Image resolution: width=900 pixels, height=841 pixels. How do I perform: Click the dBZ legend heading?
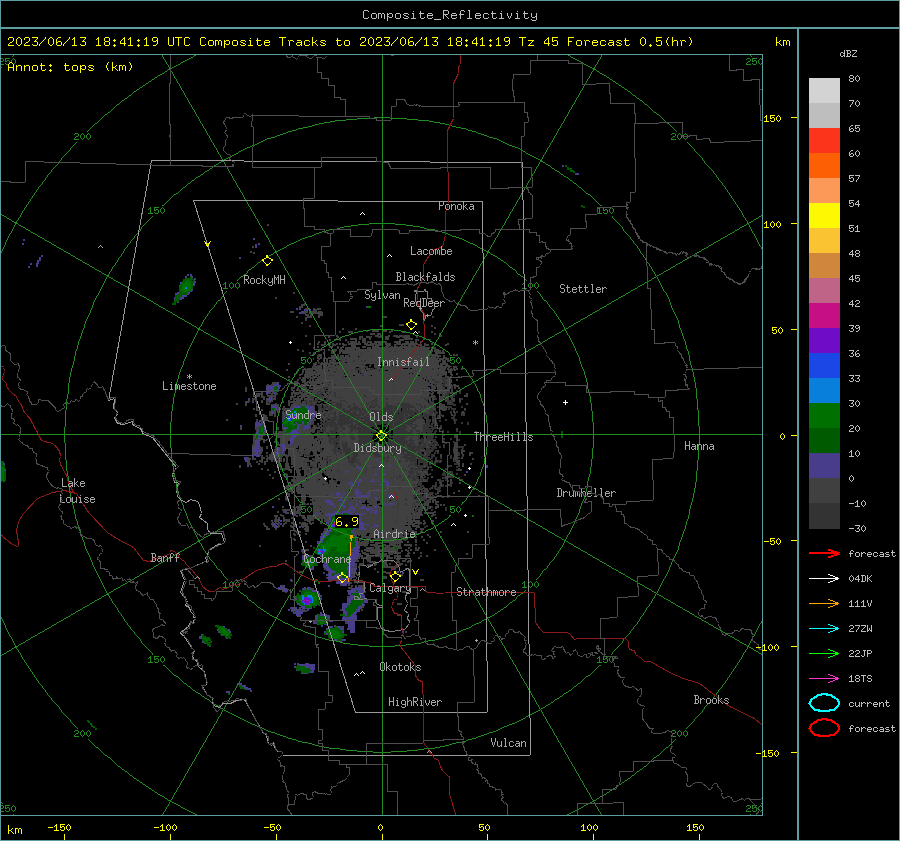click(848, 53)
